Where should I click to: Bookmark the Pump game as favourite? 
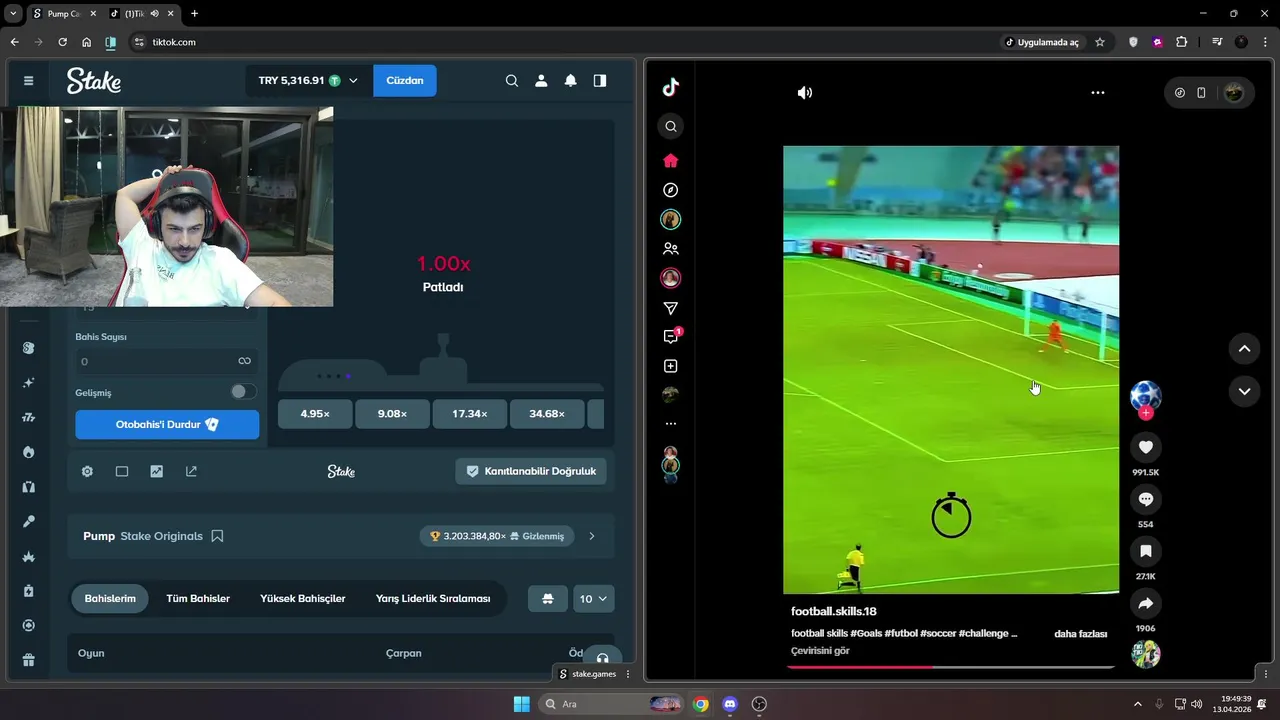[217, 536]
